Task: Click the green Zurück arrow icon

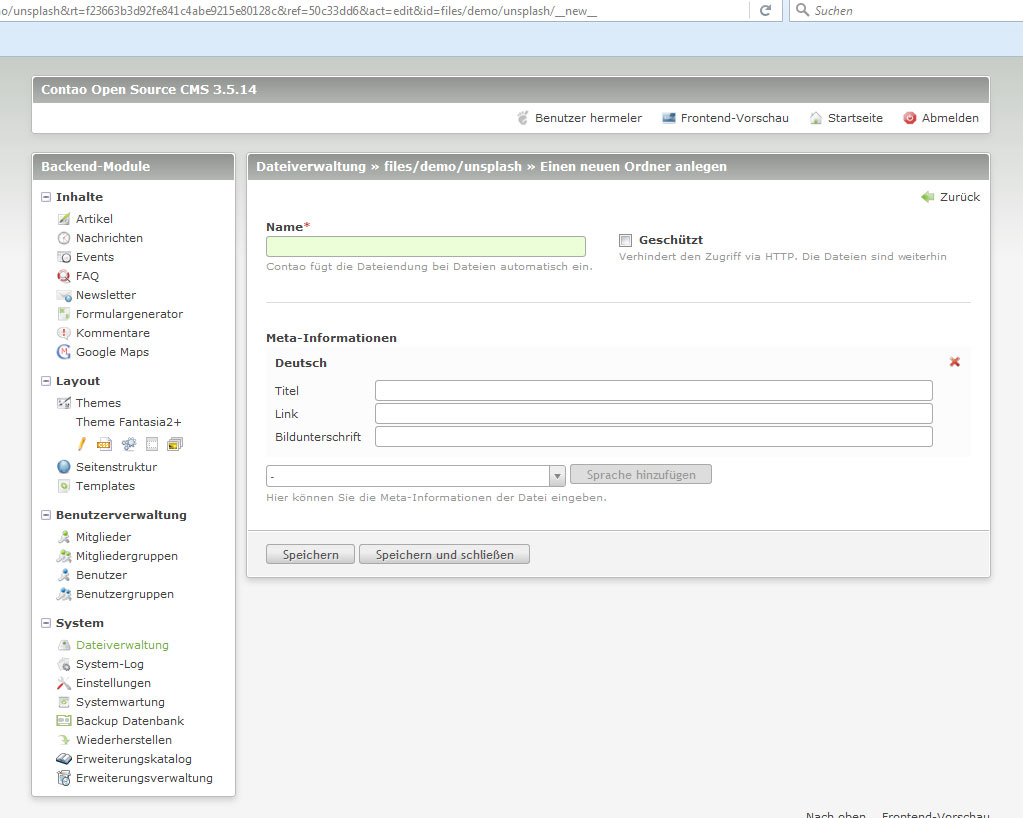Action: 927,197
